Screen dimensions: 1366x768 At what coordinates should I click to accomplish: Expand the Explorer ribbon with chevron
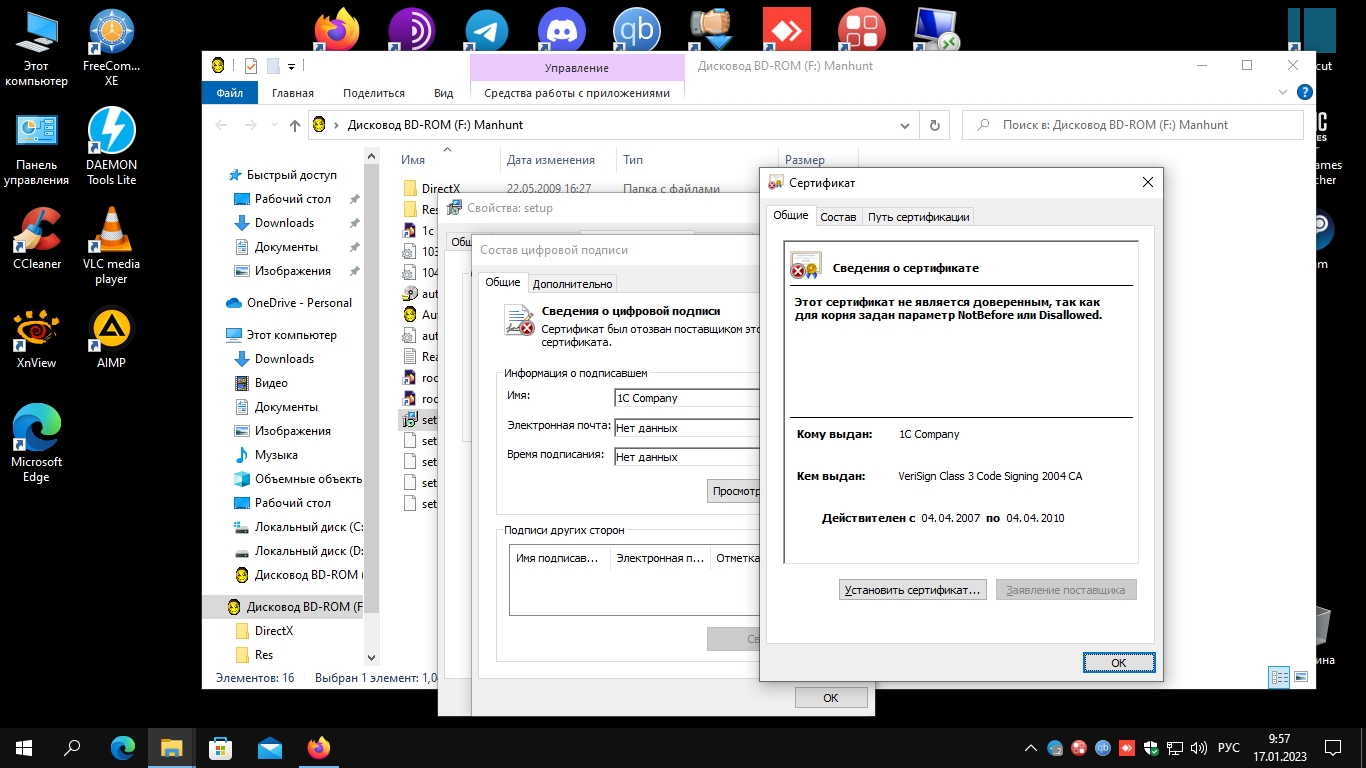tap(1284, 92)
